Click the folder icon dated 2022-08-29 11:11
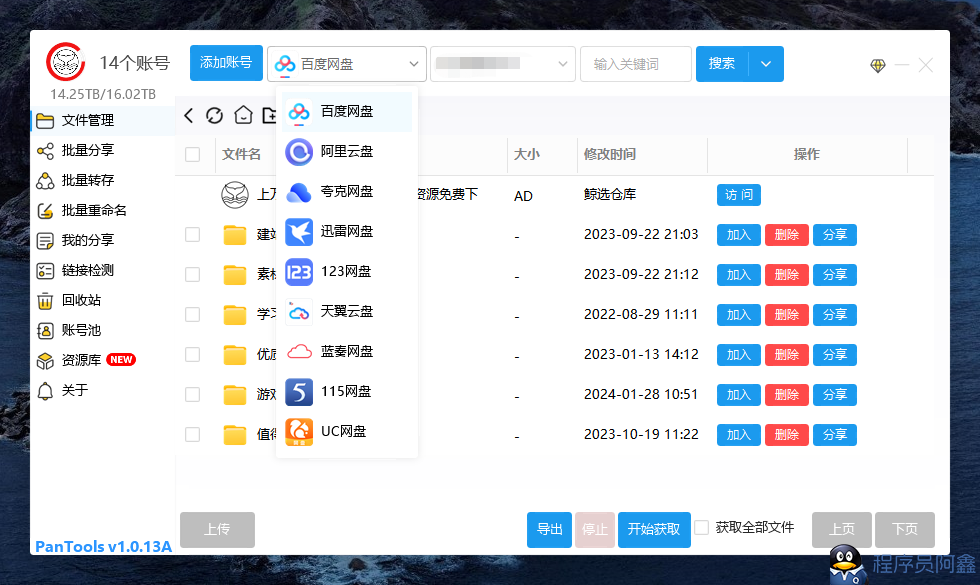This screenshot has height=585, width=980. (x=235, y=315)
